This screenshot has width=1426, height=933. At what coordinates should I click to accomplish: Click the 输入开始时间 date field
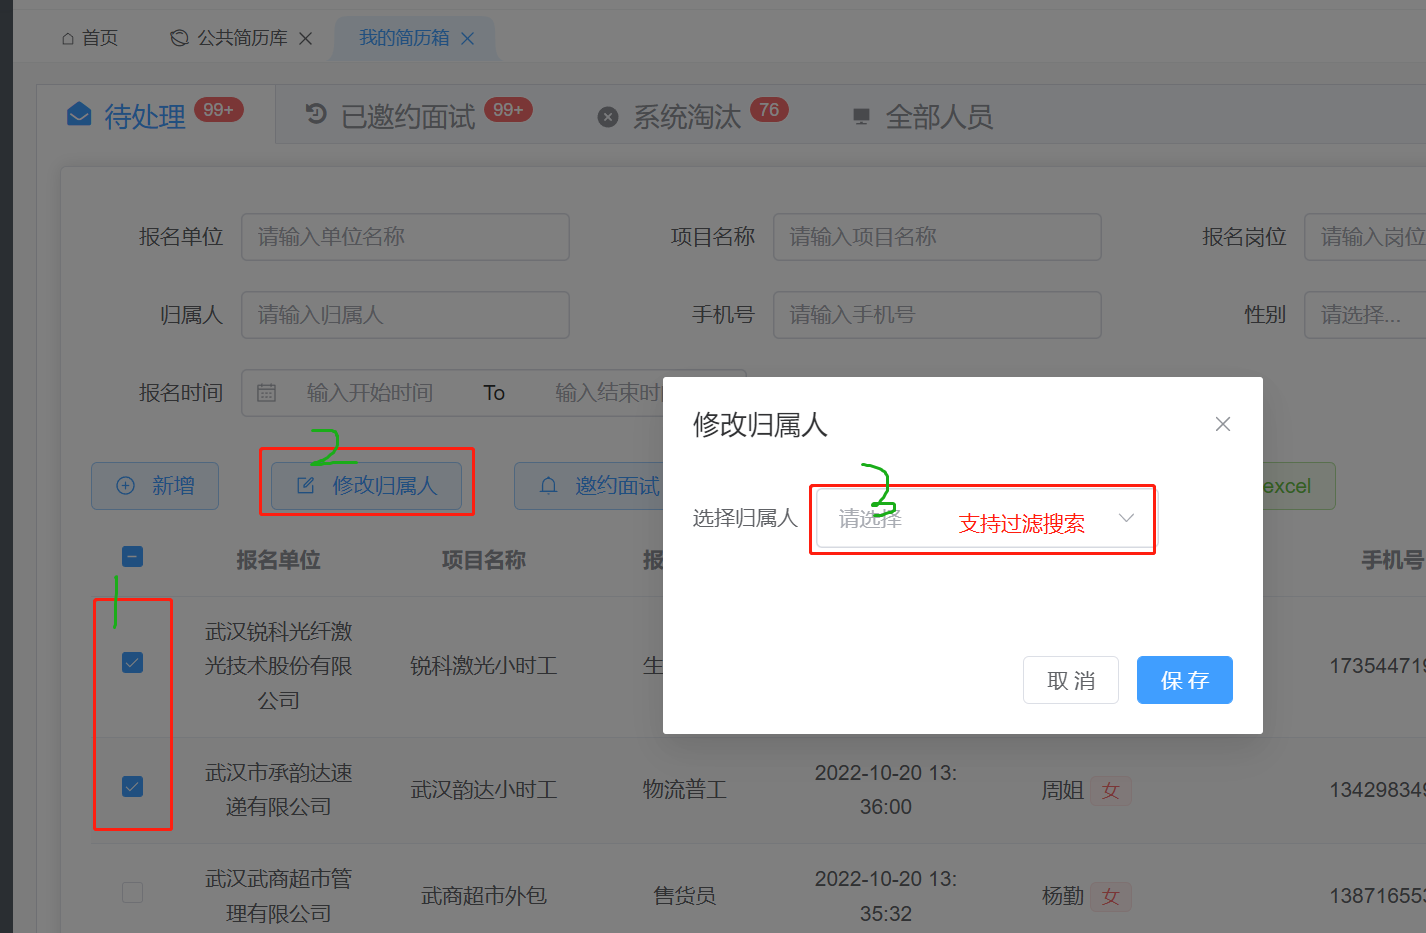click(x=370, y=393)
